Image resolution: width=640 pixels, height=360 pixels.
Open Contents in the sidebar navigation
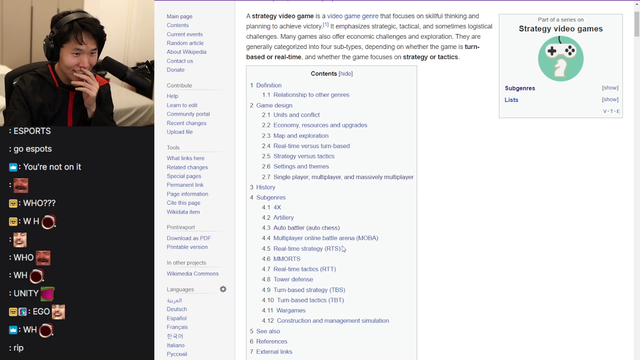(178, 25)
